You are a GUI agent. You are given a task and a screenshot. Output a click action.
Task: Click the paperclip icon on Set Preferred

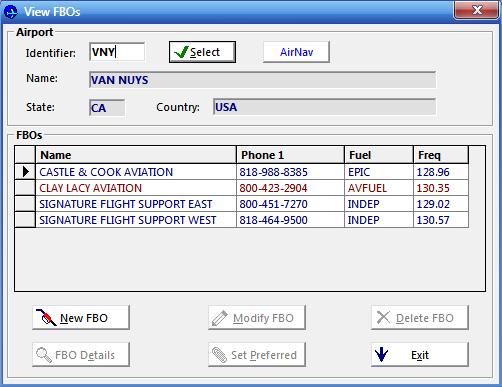pos(219,355)
